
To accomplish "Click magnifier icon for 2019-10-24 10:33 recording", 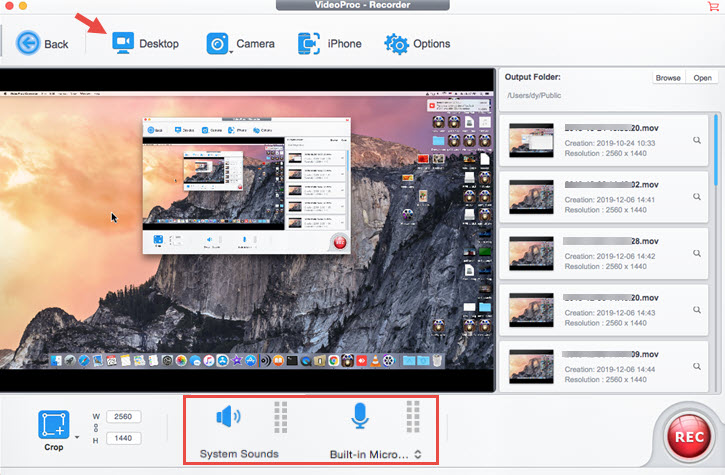I will coord(697,140).
